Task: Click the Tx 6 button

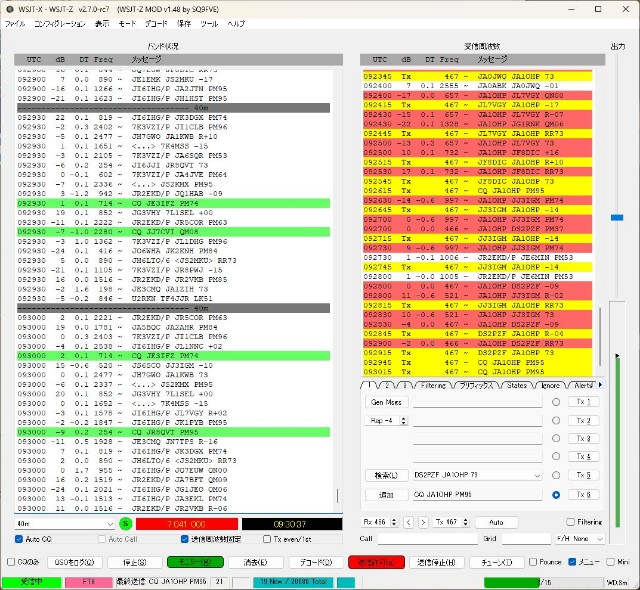Action: tap(583, 495)
